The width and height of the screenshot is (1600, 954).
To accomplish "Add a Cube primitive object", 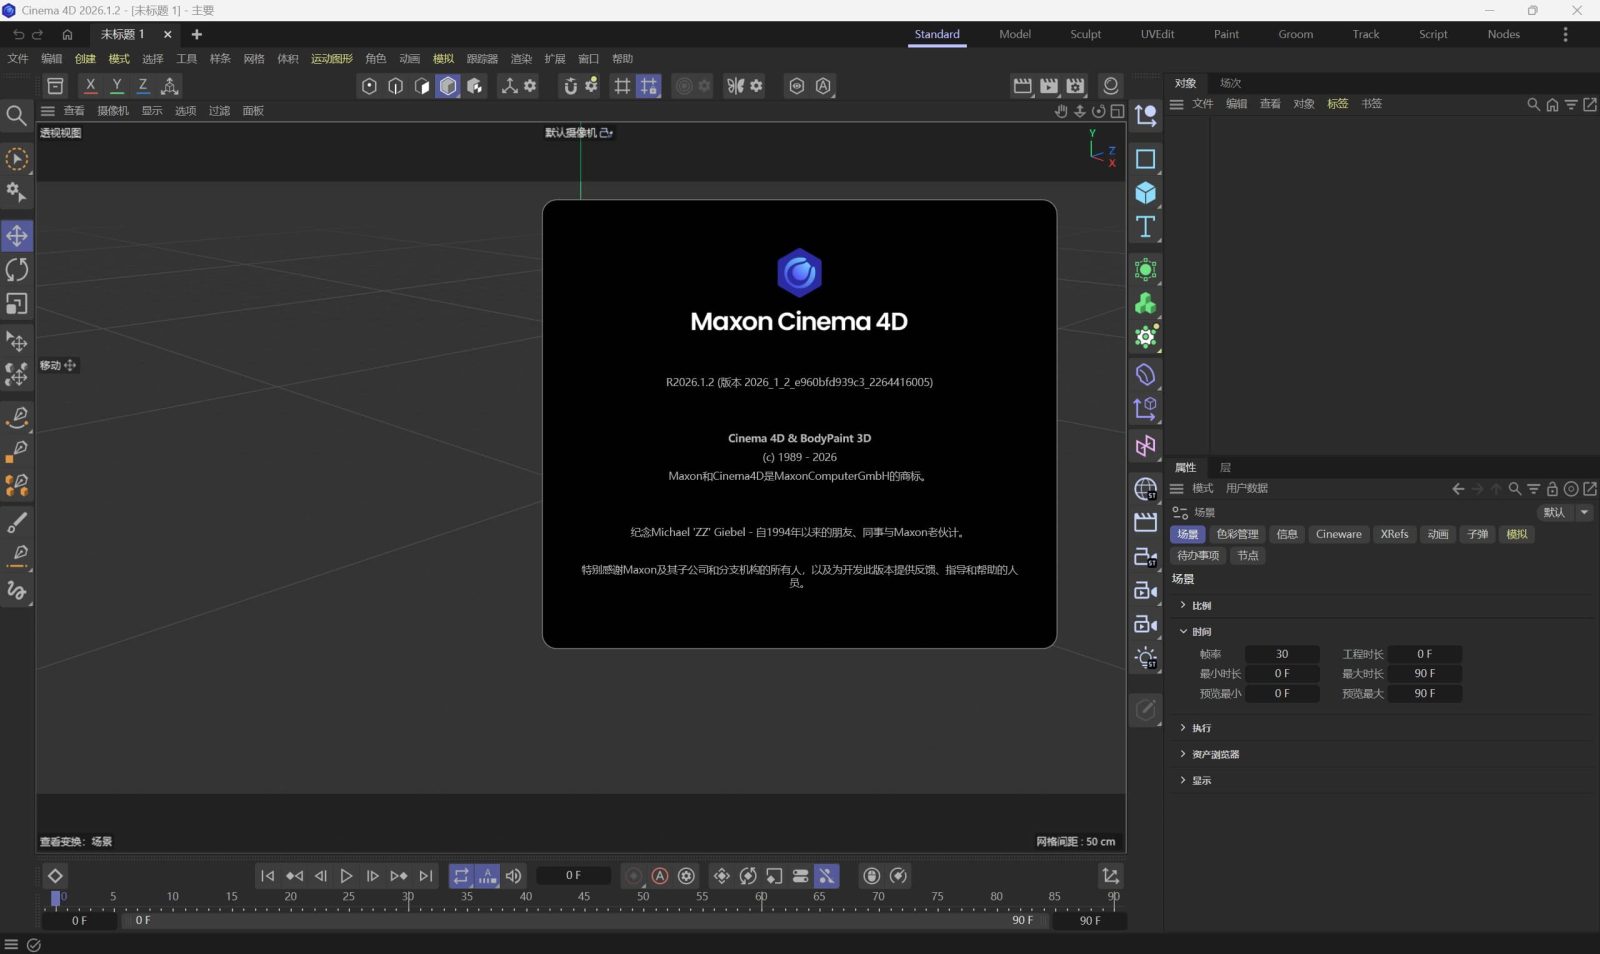I will pos(1146,193).
